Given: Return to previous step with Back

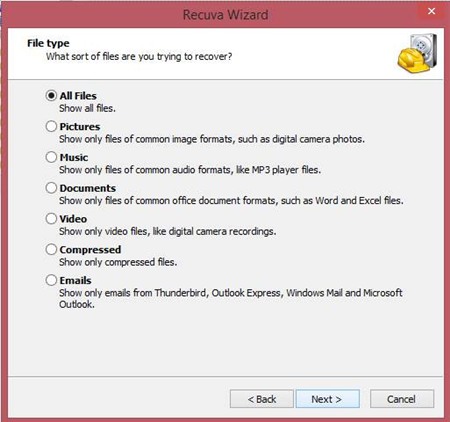Looking at the screenshot, I should [262, 399].
